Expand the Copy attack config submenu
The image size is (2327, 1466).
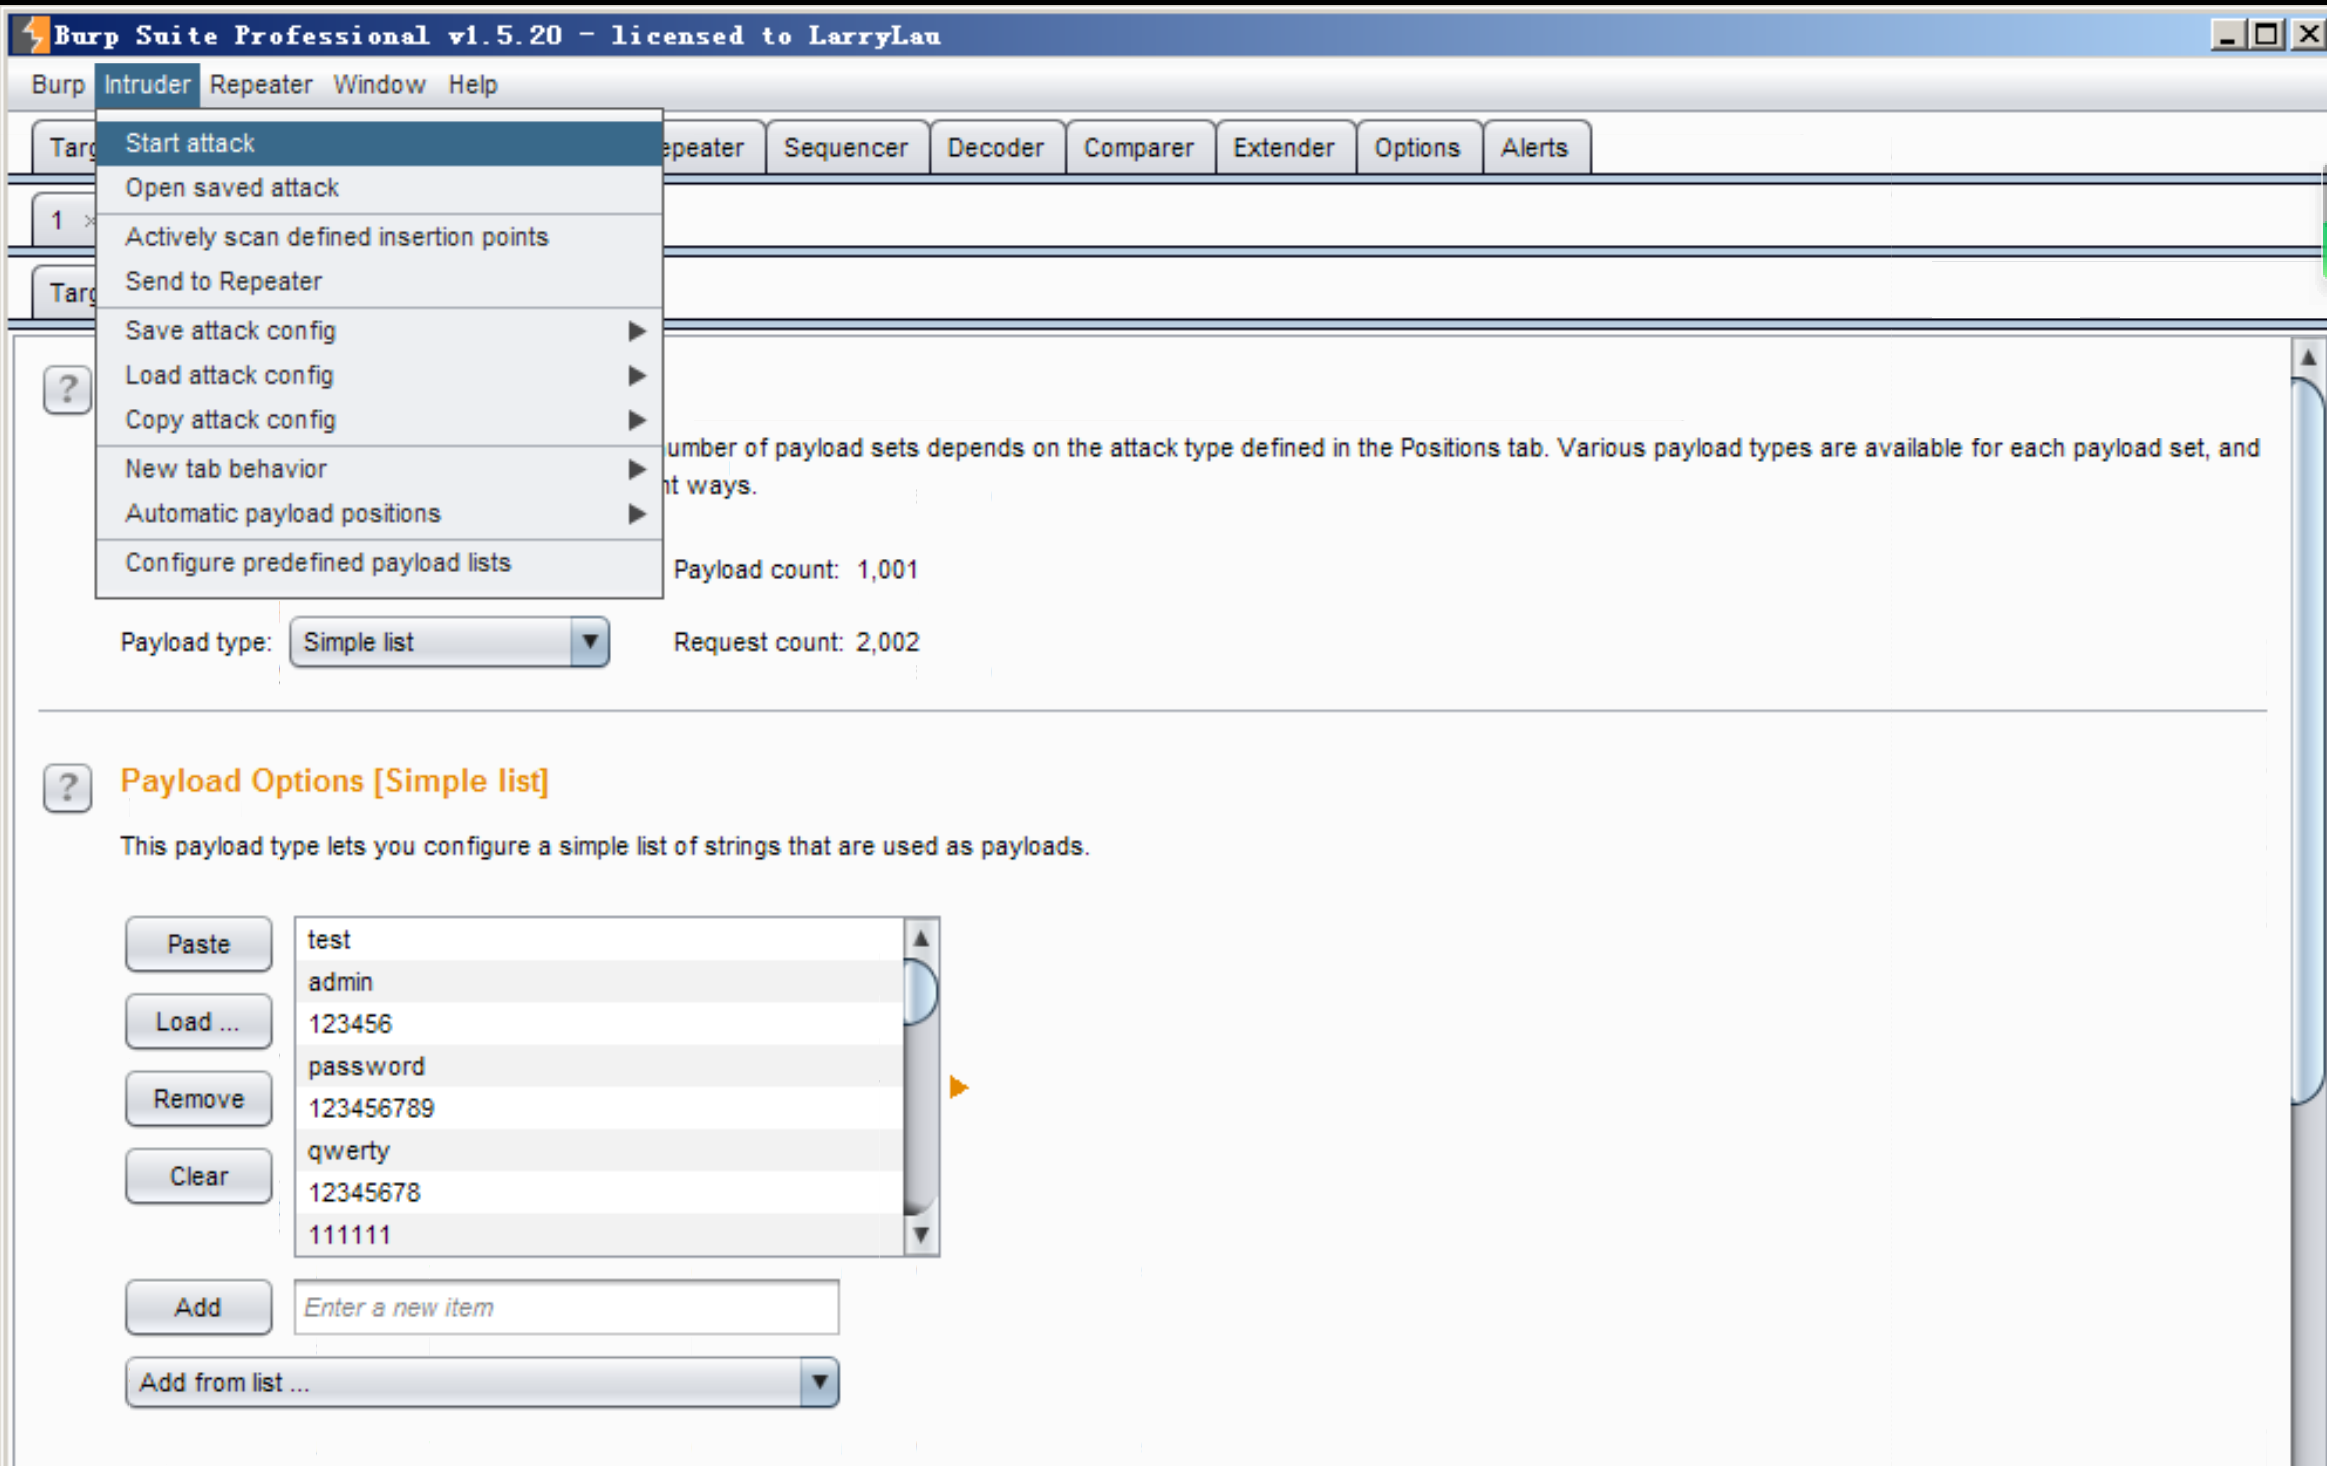379,420
